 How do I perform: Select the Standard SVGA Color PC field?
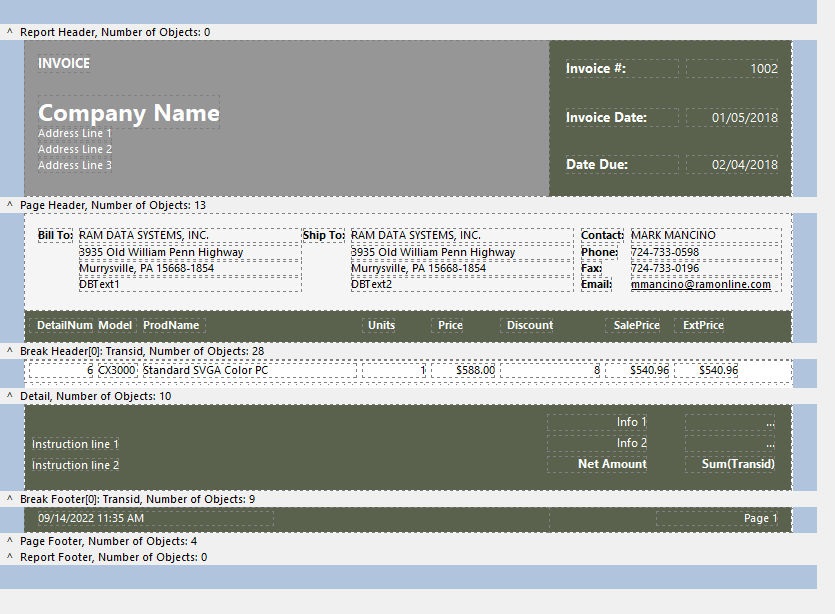249,370
